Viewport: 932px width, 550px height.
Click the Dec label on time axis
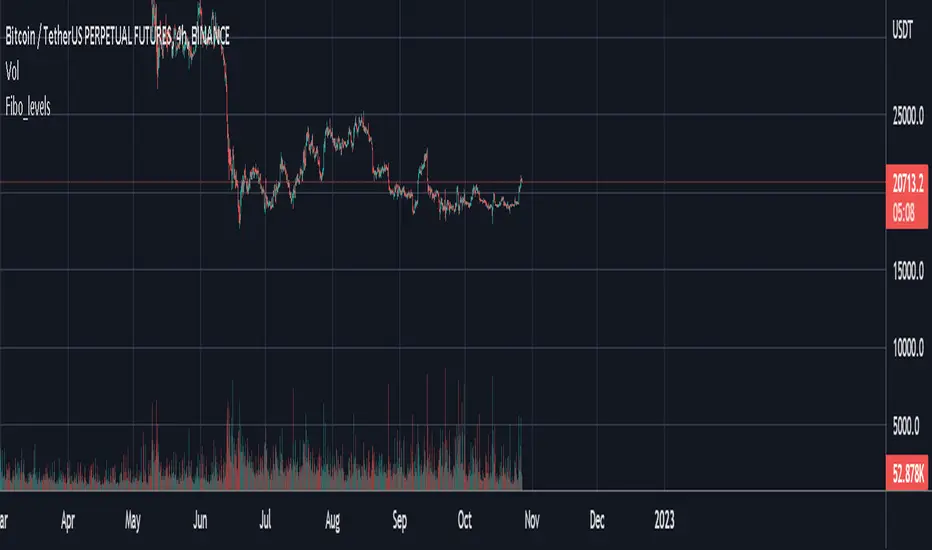(x=597, y=520)
